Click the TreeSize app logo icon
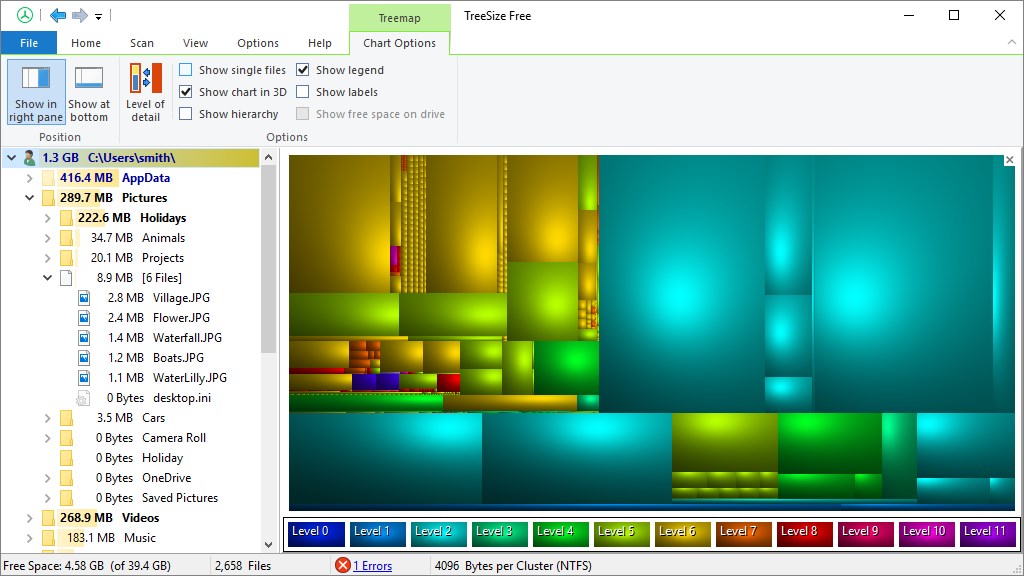 [25, 15]
